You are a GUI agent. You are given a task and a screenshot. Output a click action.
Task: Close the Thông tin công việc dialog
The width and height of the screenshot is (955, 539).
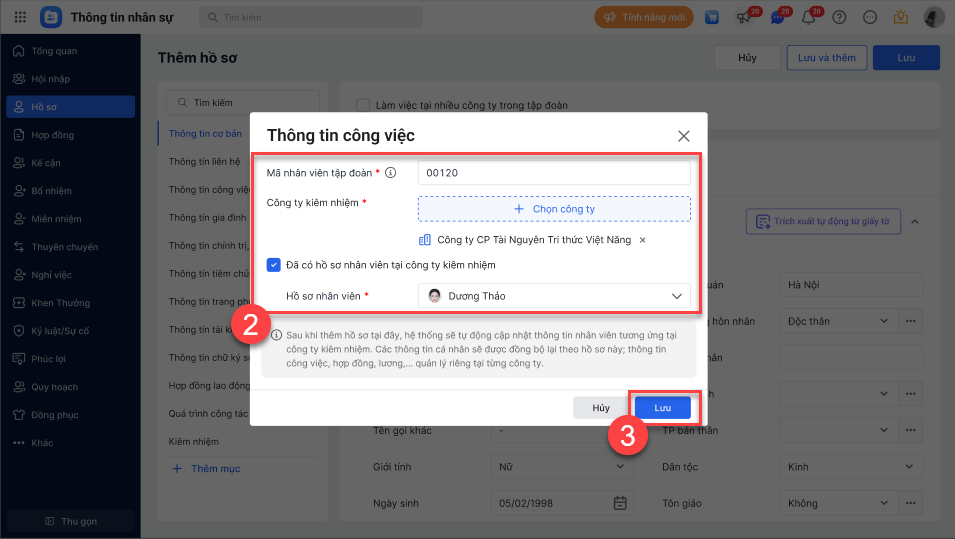pos(684,136)
